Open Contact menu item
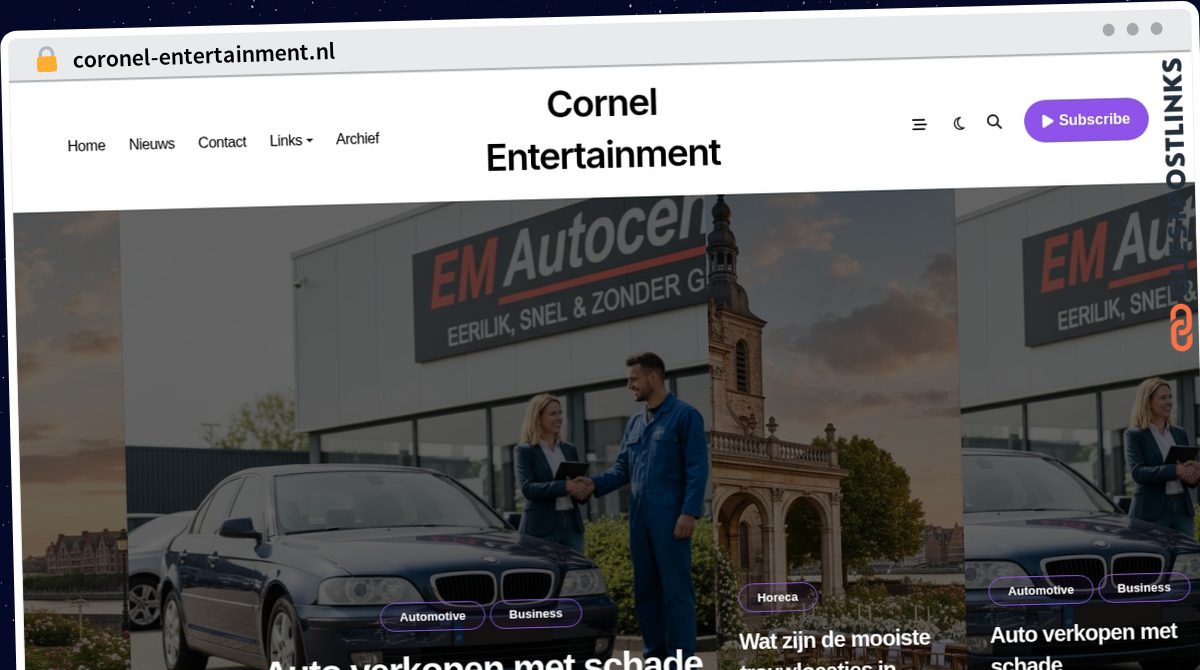Image resolution: width=1200 pixels, height=670 pixels. click(x=222, y=142)
